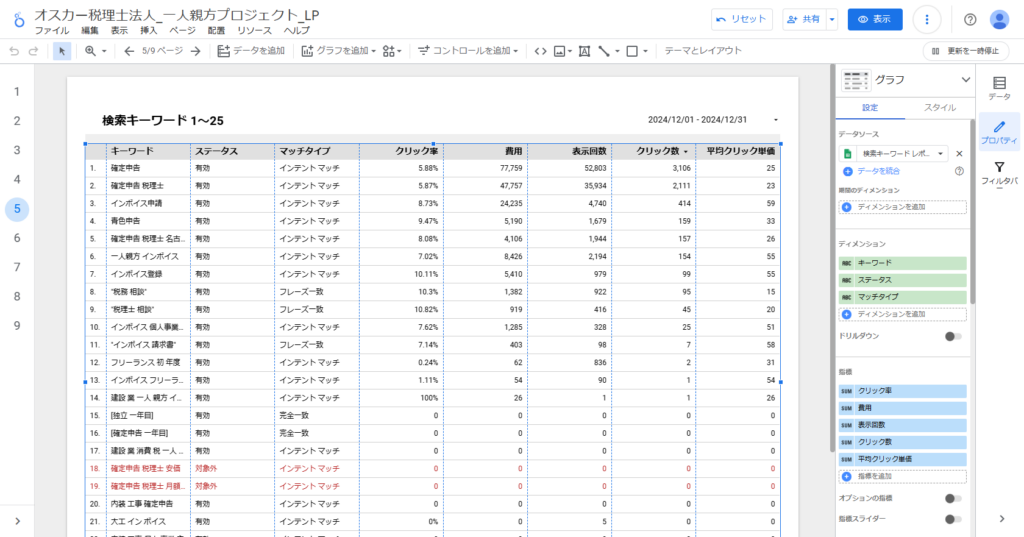Remove the data source with X icon
The width and height of the screenshot is (1024, 537).
(959, 154)
